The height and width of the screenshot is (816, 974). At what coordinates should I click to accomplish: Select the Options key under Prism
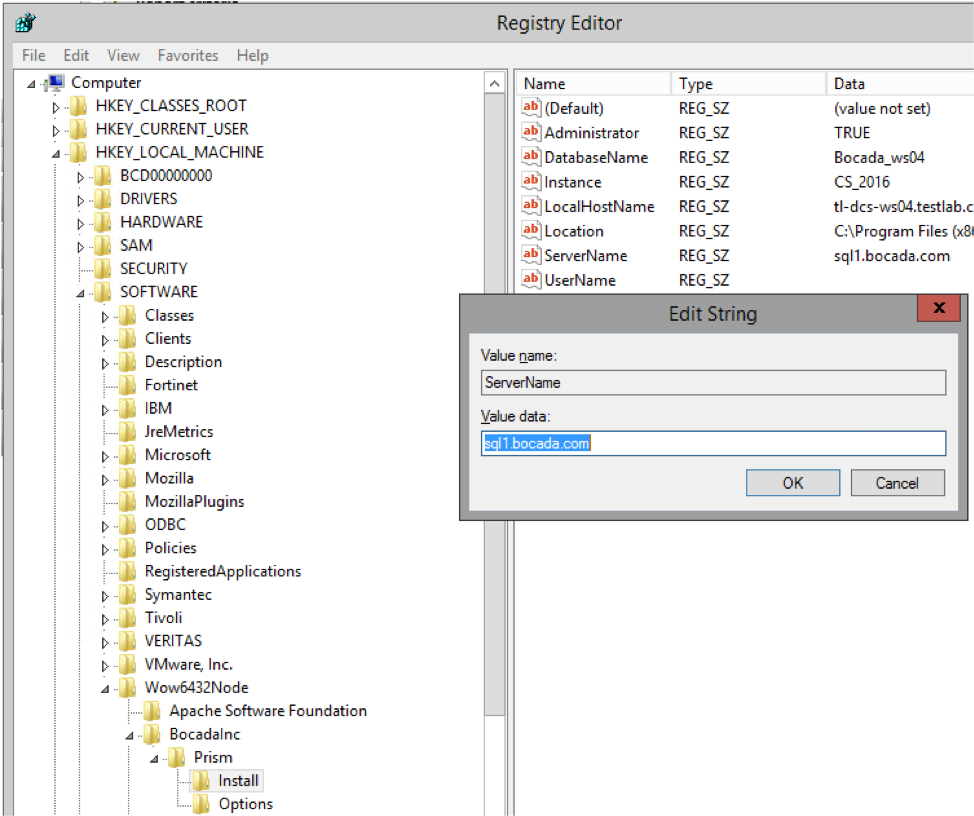245,803
